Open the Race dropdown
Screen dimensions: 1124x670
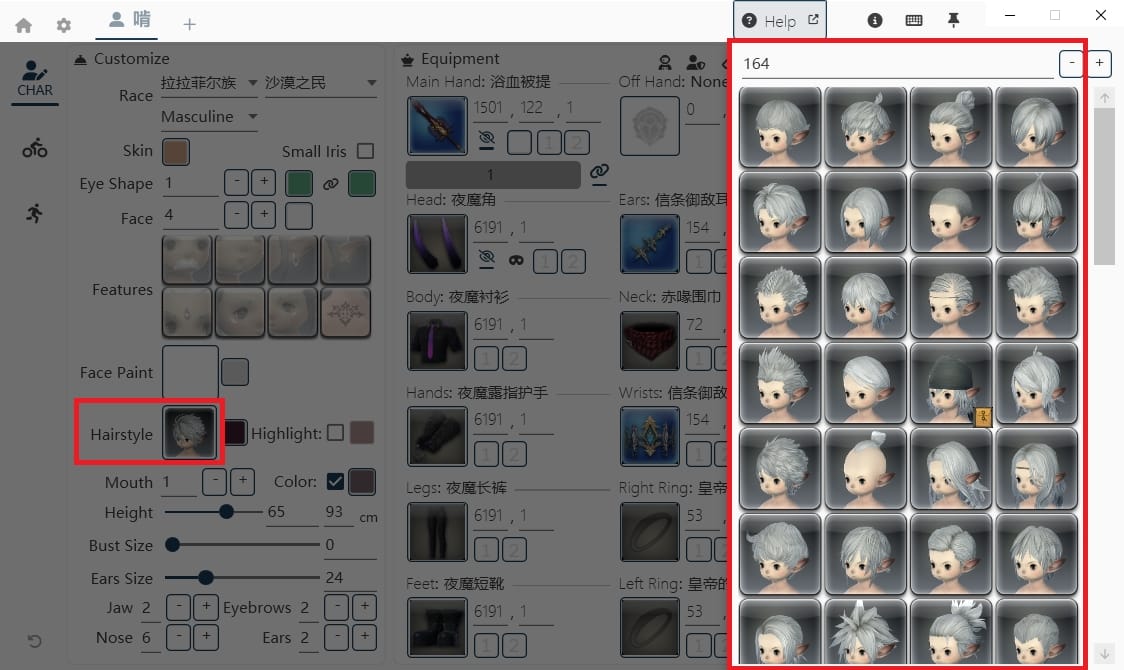[x=209, y=83]
